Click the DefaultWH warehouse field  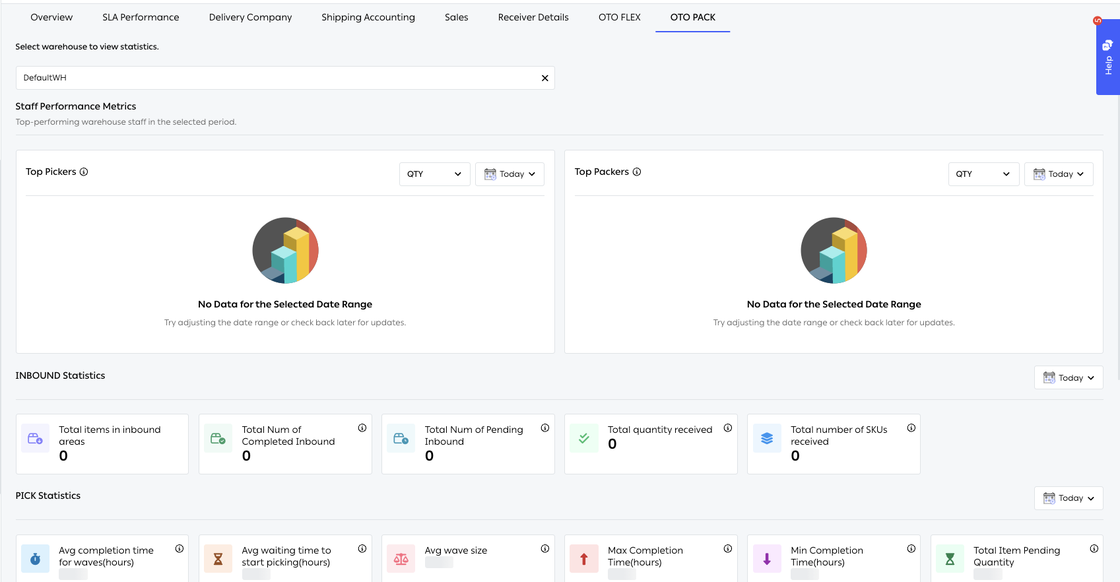click(x=285, y=78)
